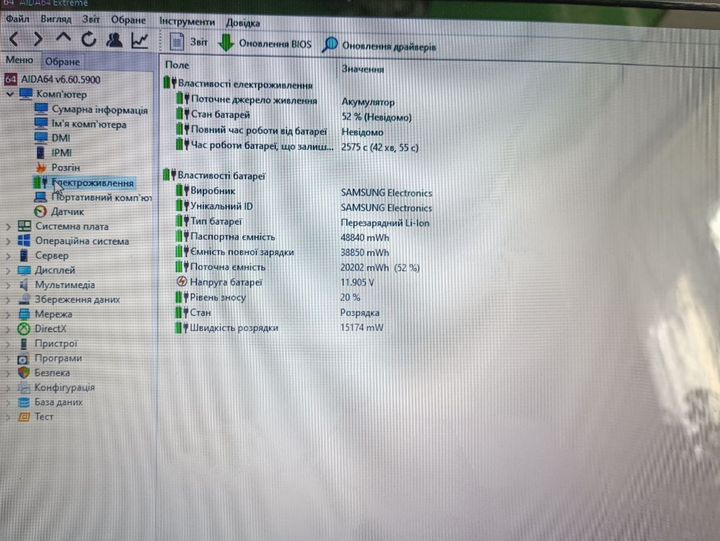Click the Значення column header
Image resolution: width=720 pixels, height=541 pixels.
click(362, 69)
